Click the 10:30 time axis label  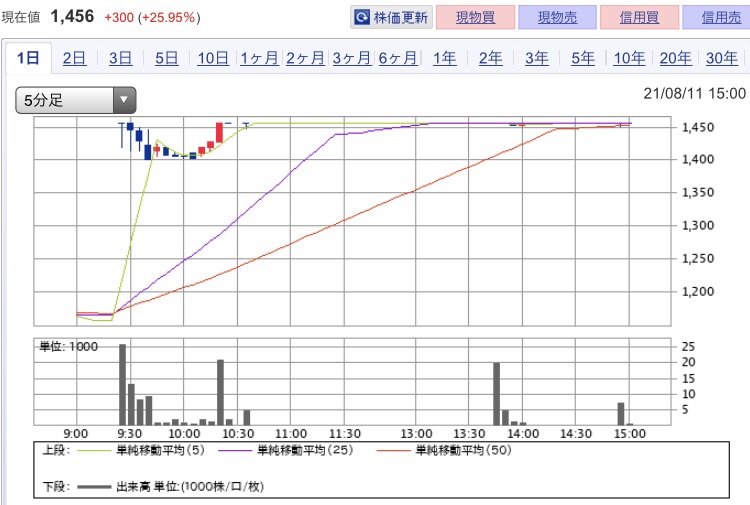coord(238,434)
